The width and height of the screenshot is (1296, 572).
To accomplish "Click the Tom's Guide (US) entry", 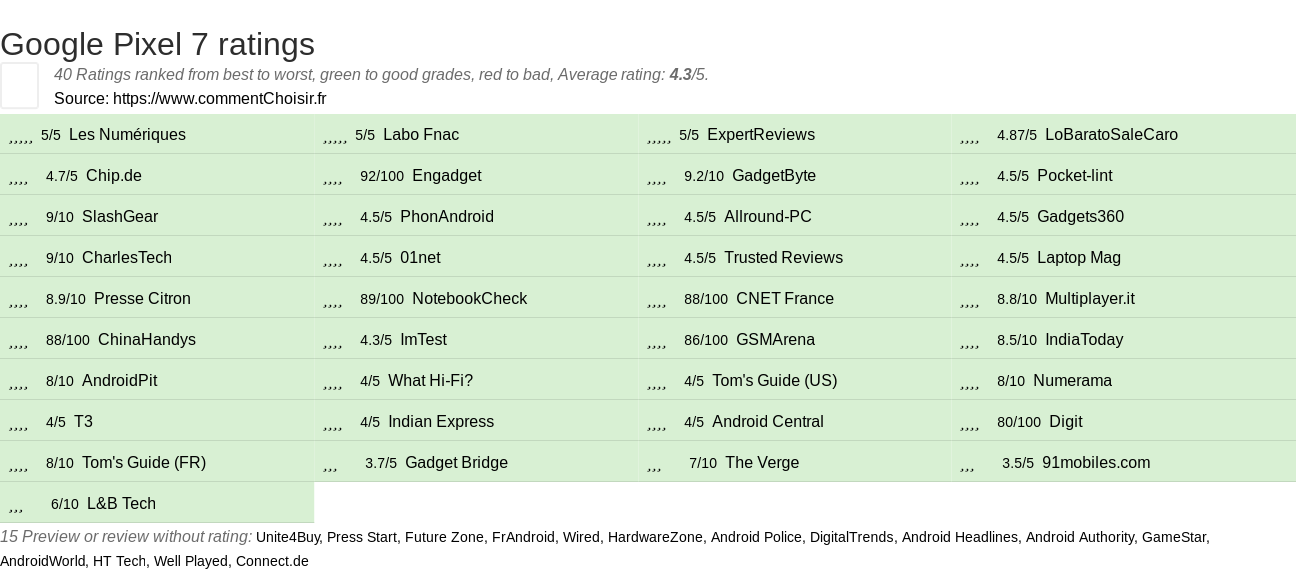I will pos(774,381).
